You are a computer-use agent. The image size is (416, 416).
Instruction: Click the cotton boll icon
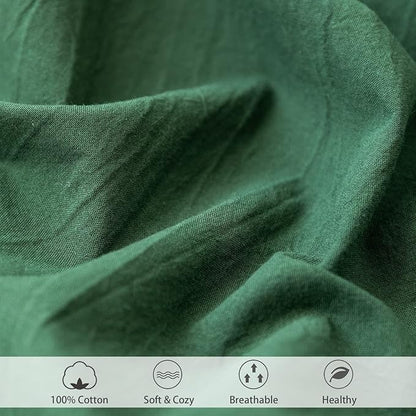(80, 376)
